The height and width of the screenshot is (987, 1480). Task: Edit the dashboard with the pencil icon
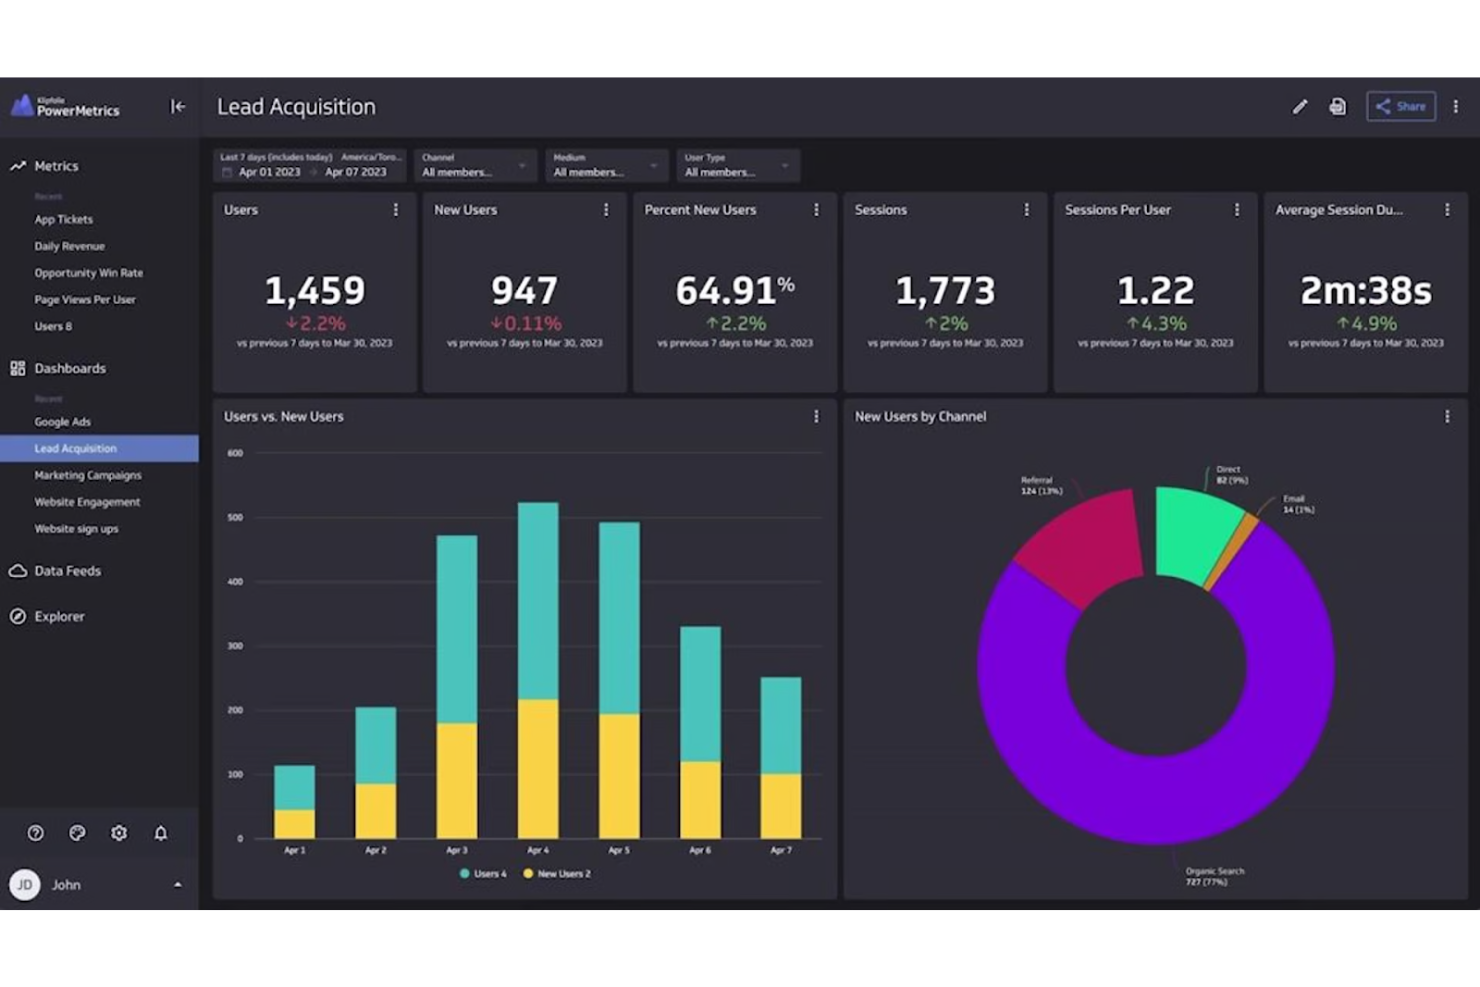pyautogui.click(x=1299, y=107)
